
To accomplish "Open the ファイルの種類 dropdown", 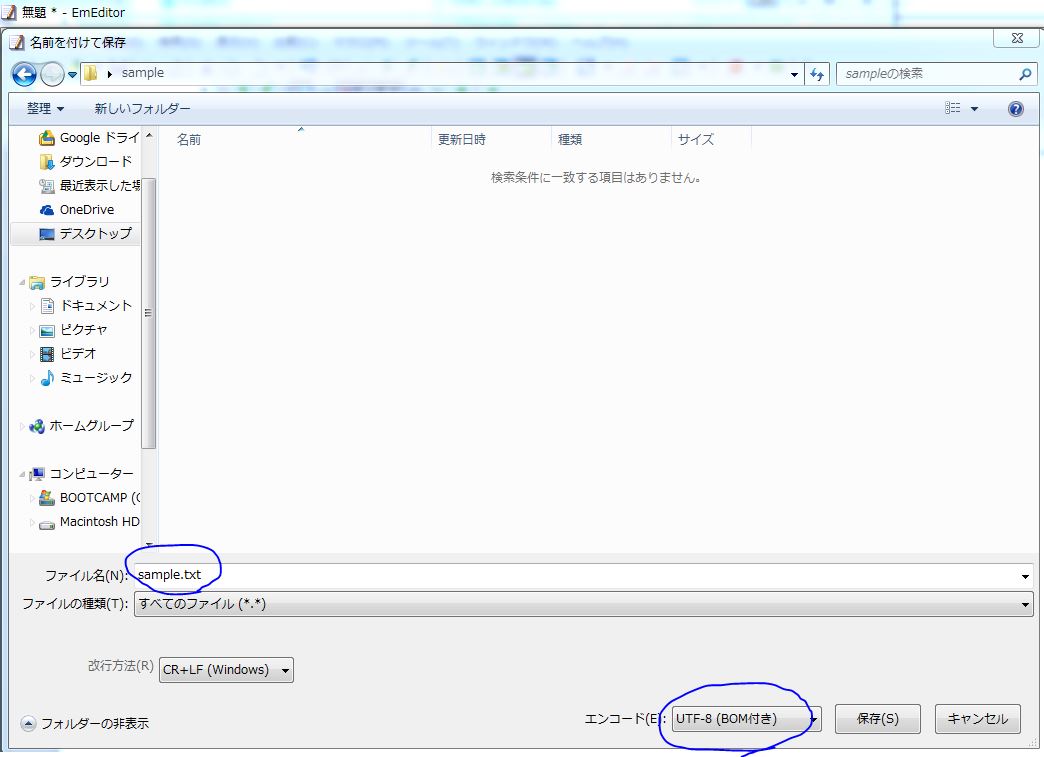I will 583,604.
